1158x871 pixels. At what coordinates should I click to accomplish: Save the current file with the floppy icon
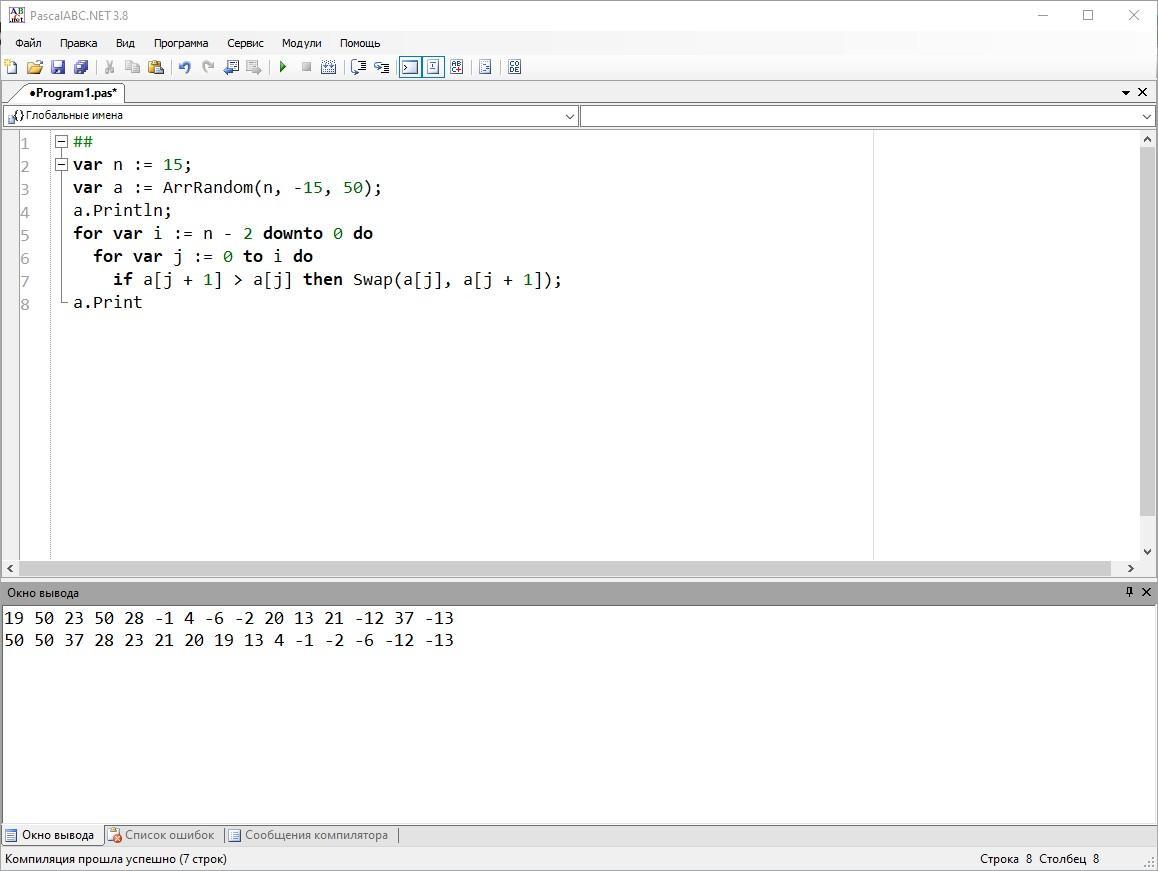coord(58,67)
